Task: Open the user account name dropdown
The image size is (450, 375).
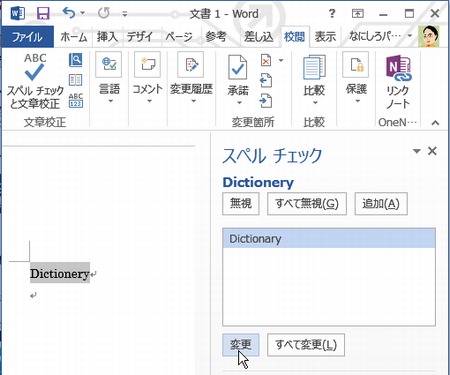Action: (x=380, y=36)
